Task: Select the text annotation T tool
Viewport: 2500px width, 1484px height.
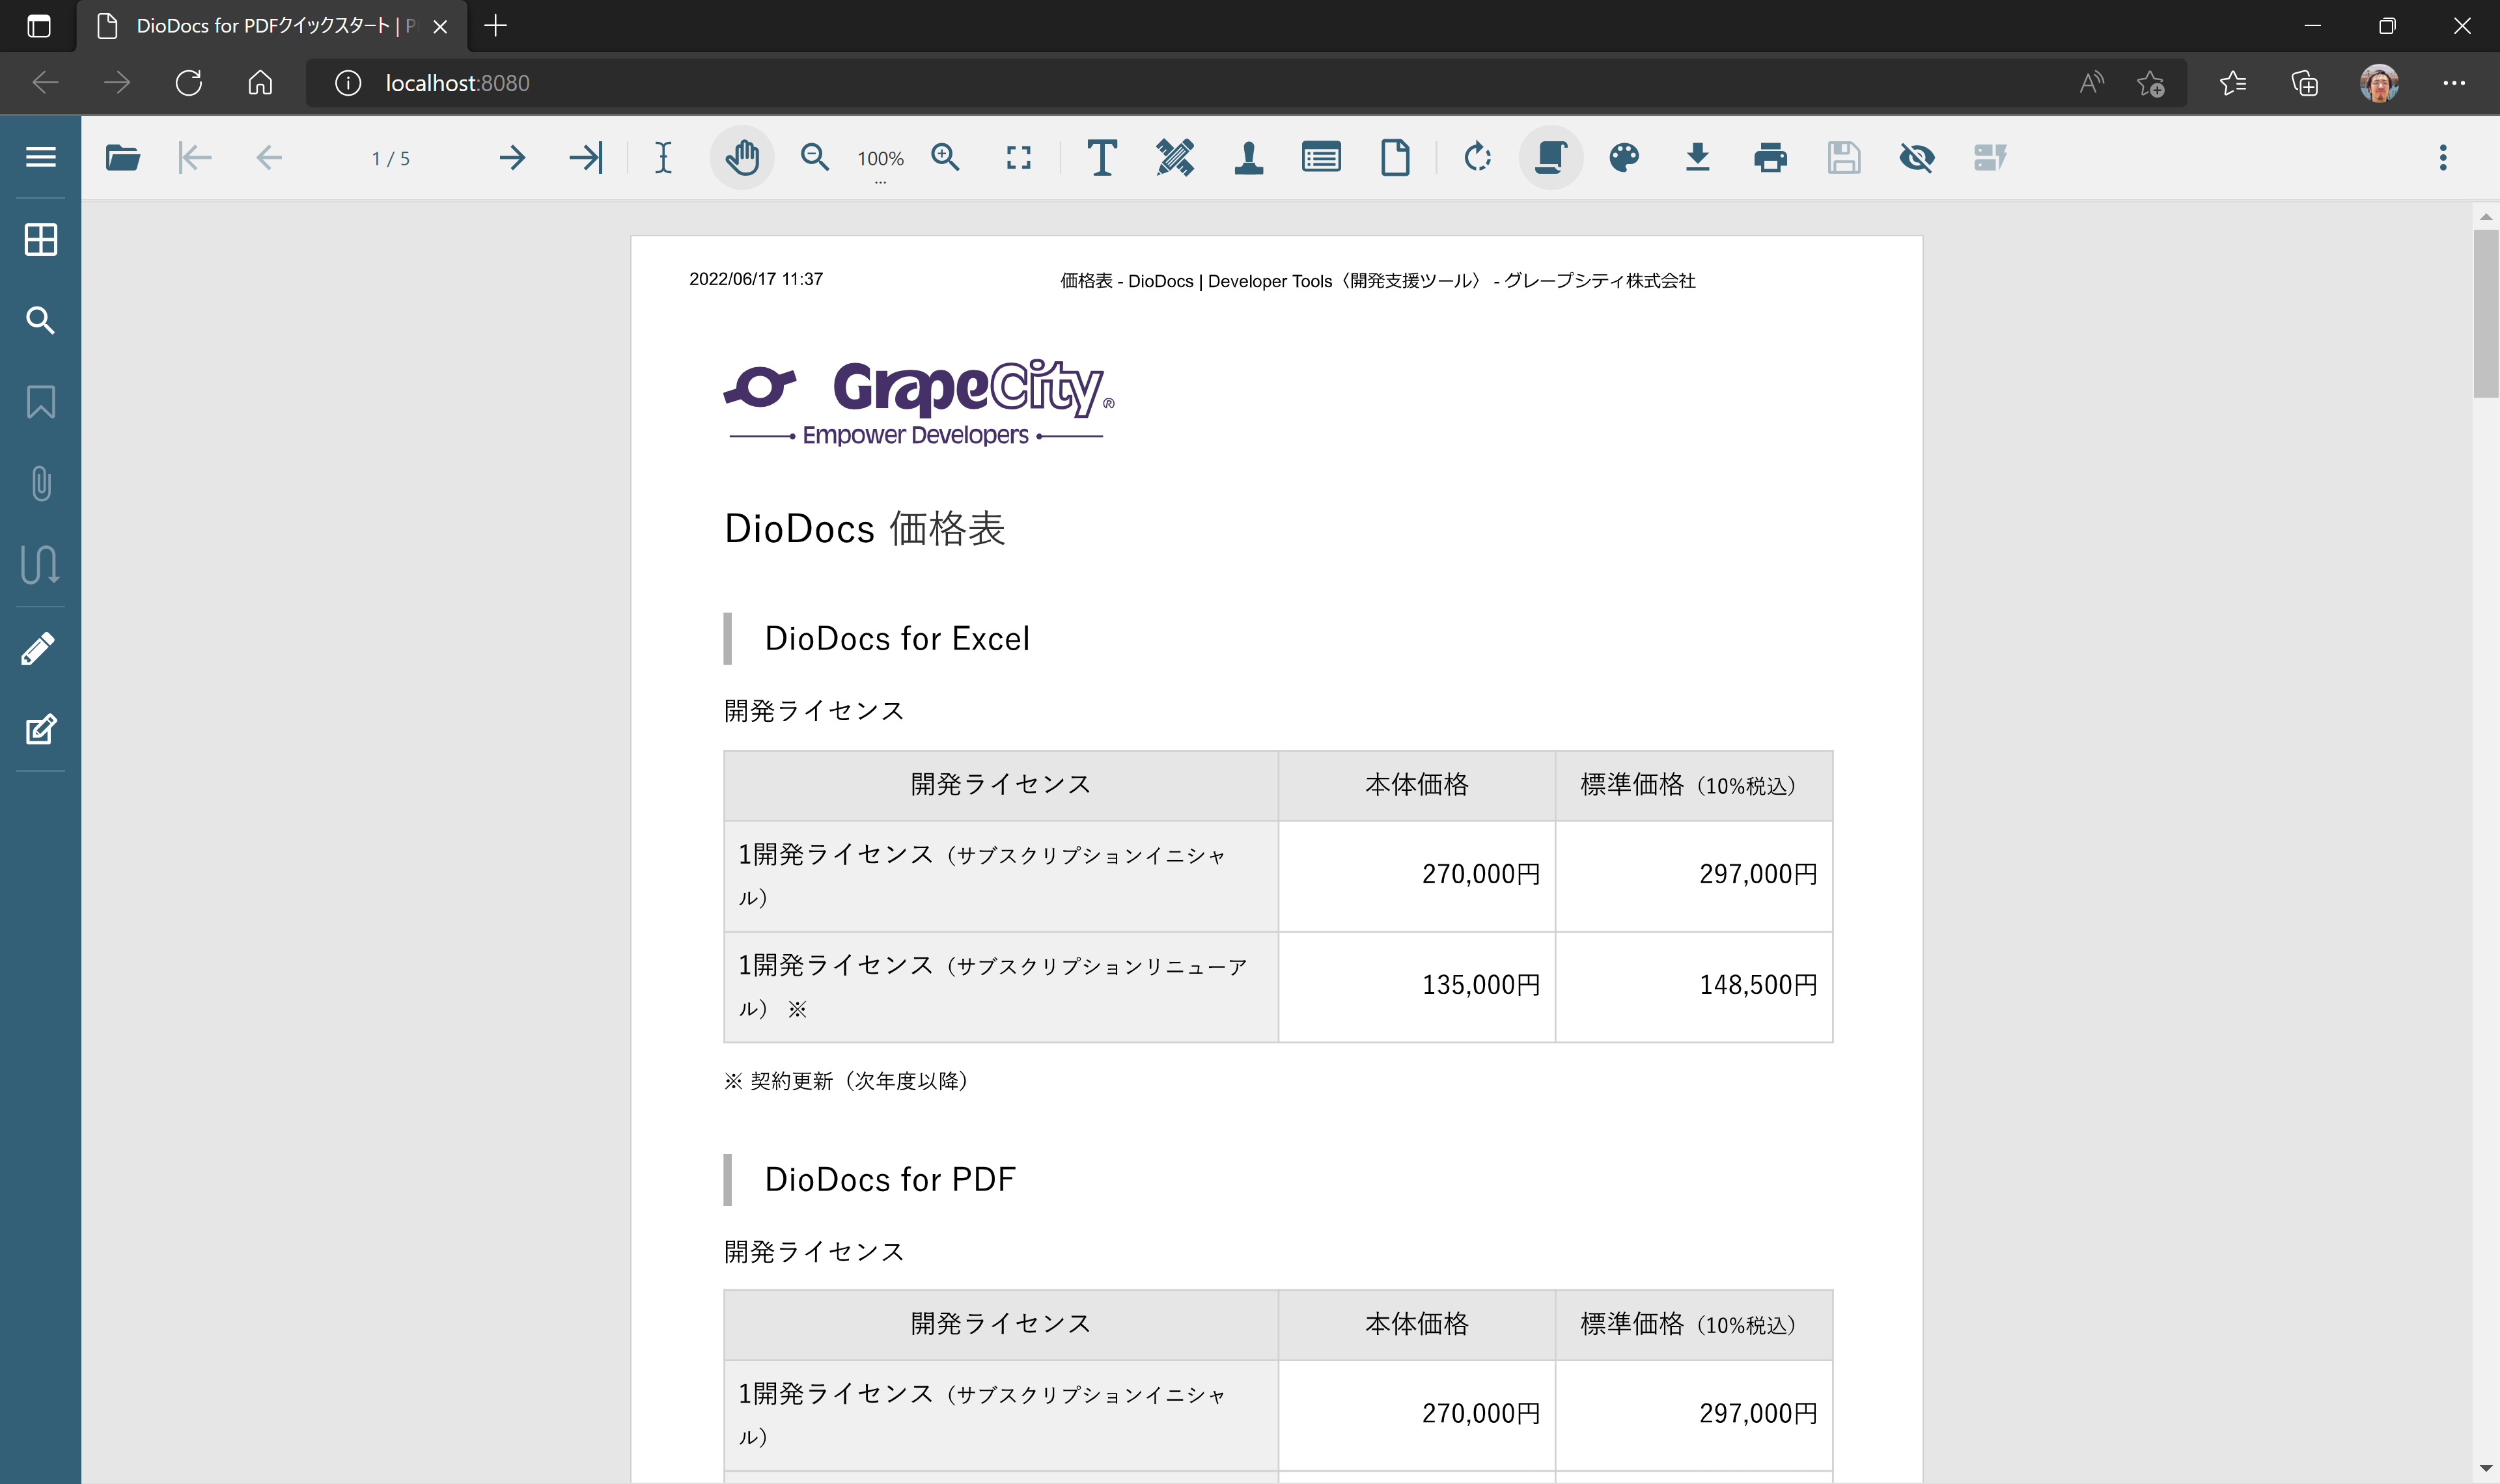Action: 1102,157
